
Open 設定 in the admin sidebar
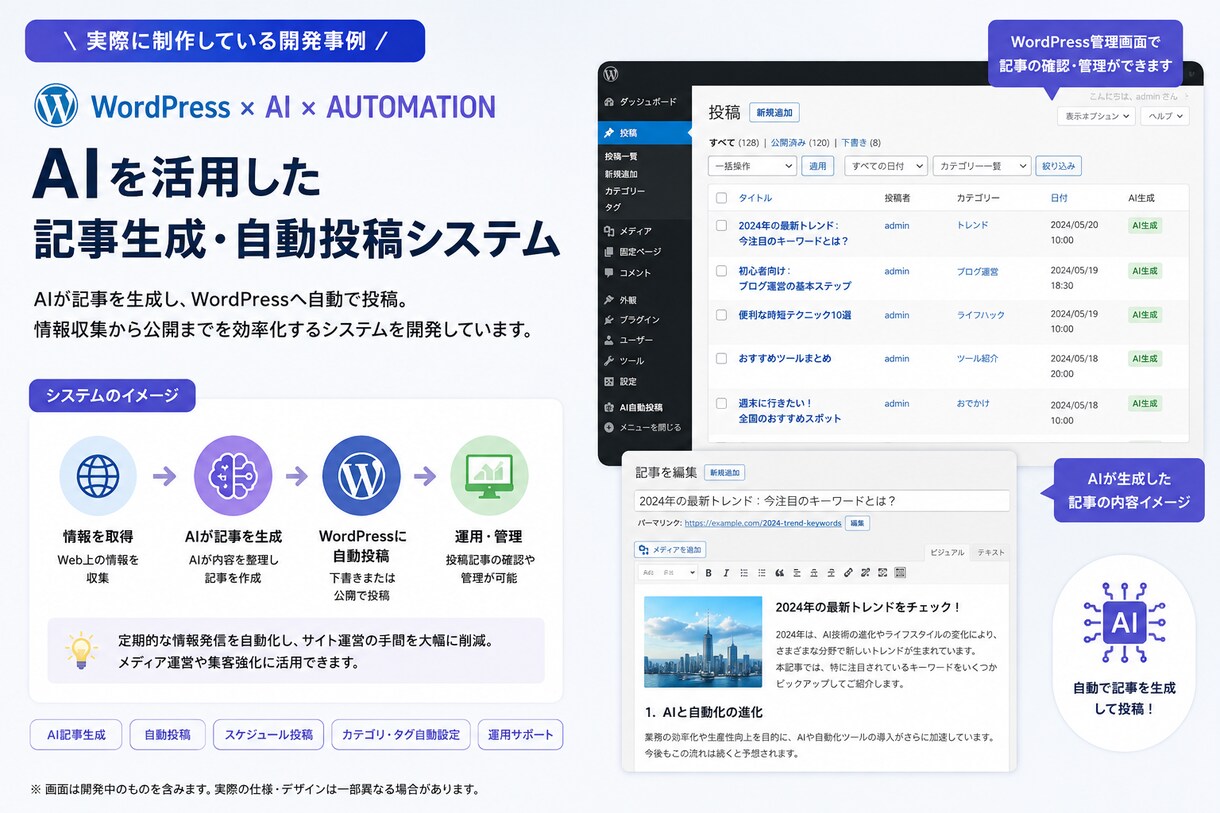pos(621,381)
